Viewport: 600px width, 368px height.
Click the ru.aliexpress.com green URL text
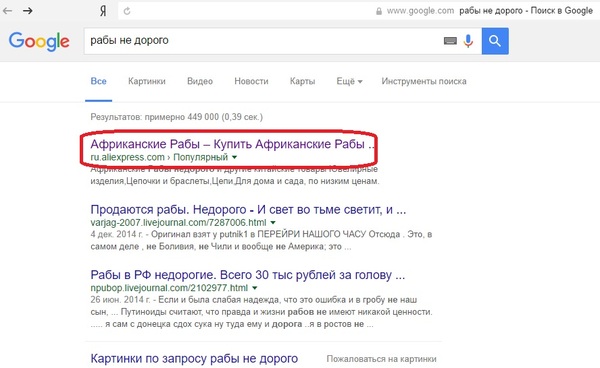pos(127,157)
